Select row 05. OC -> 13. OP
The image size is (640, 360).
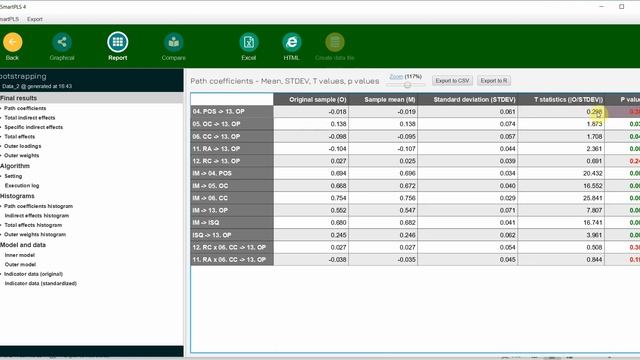click(x=232, y=124)
